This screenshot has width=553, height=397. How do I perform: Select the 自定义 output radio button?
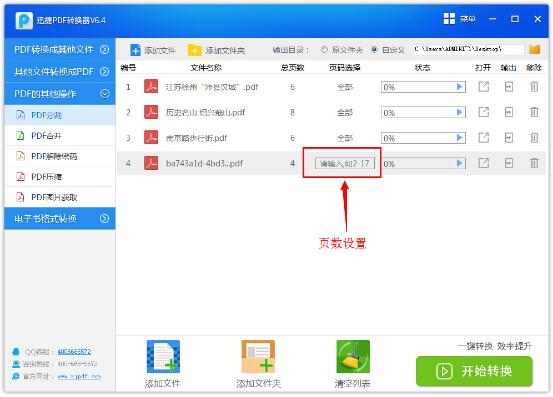(375, 50)
